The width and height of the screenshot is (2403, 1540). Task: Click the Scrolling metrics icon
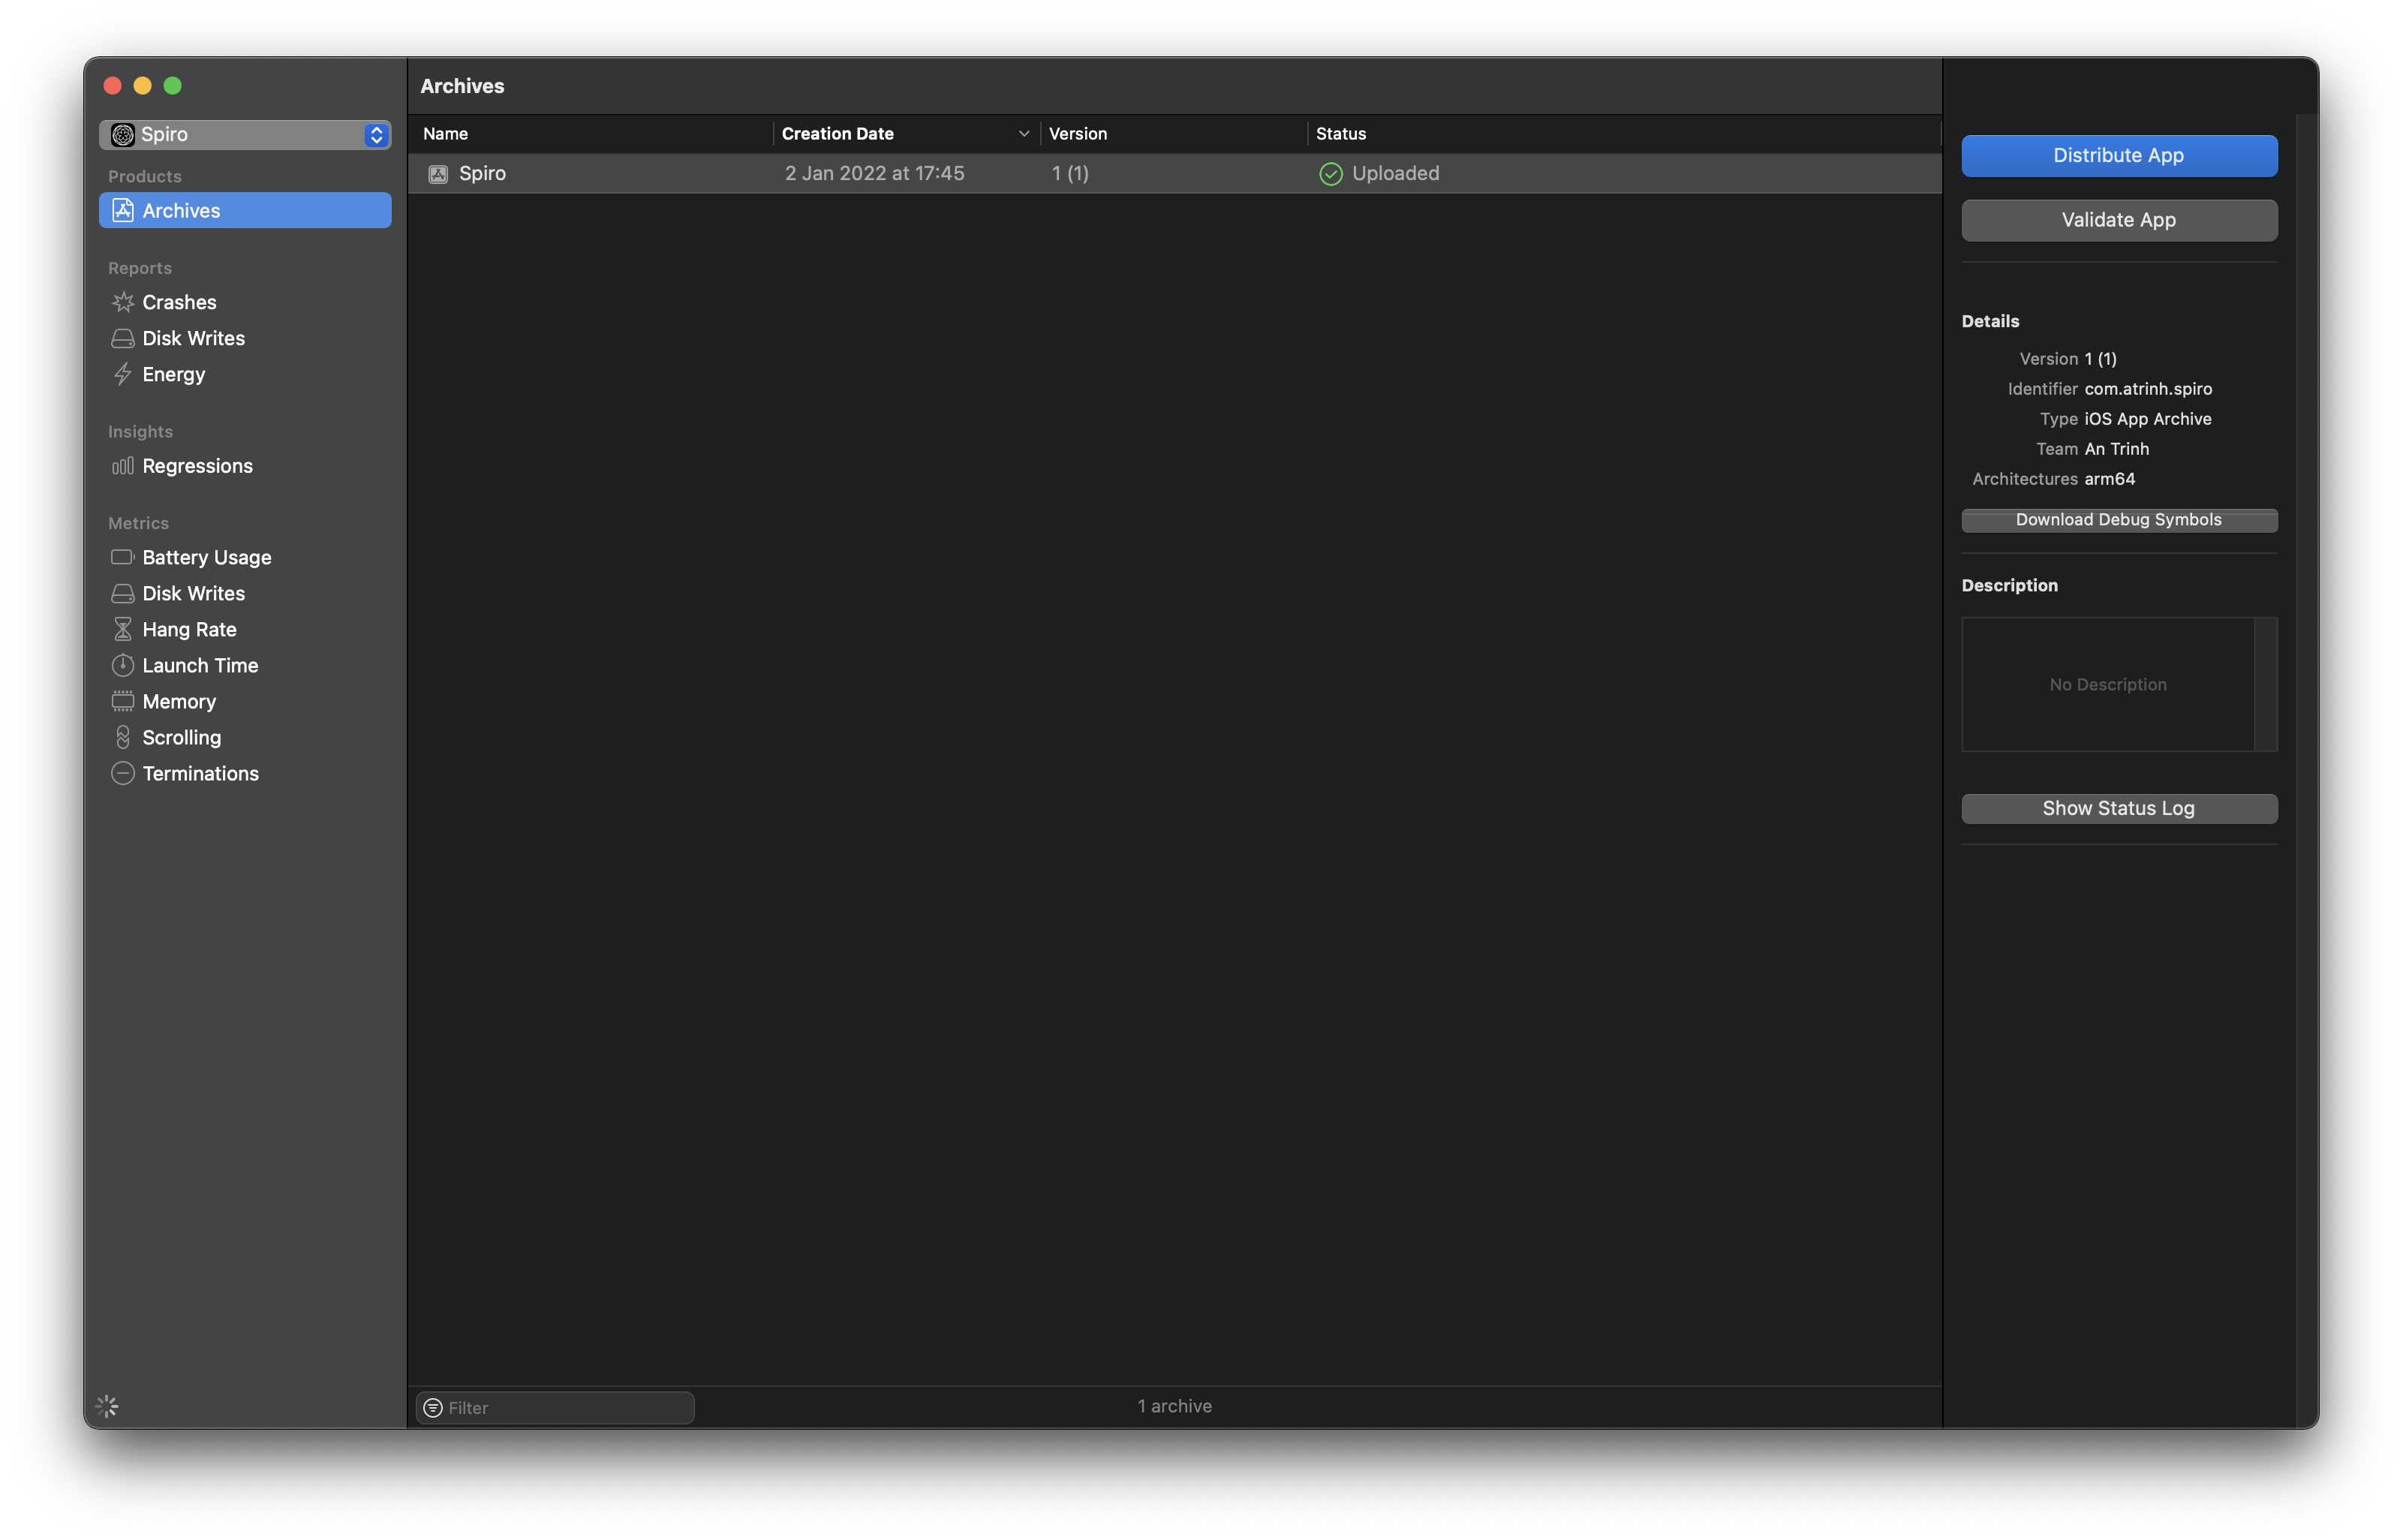point(121,735)
